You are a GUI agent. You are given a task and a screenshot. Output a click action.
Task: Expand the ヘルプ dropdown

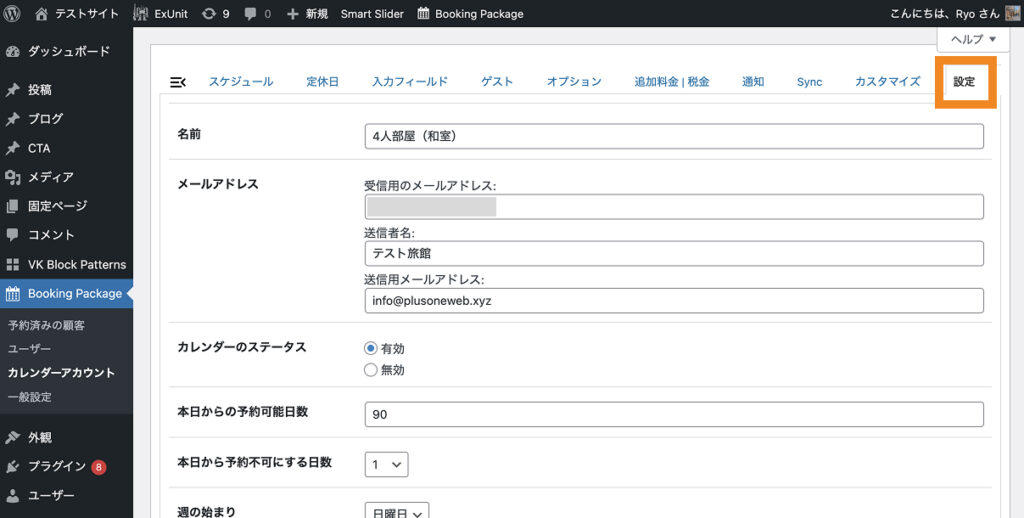pos(972,40)
